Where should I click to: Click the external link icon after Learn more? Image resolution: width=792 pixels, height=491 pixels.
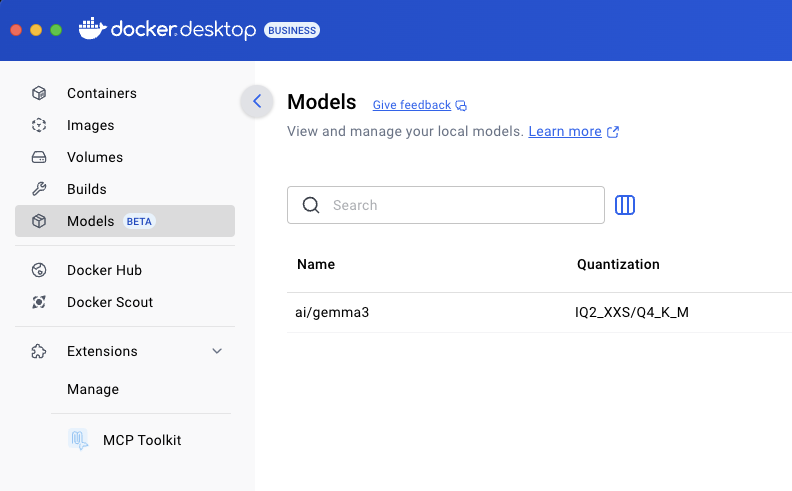[x=613, y=132]
